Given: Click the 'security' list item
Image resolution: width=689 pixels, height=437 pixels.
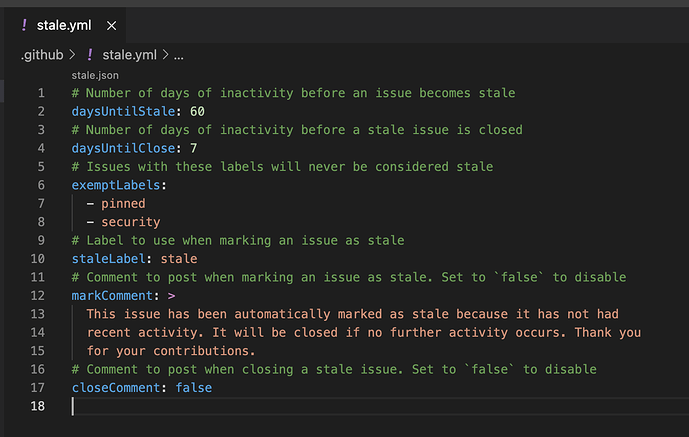Looking at the screenshot, I should click(x=131, y=222).
